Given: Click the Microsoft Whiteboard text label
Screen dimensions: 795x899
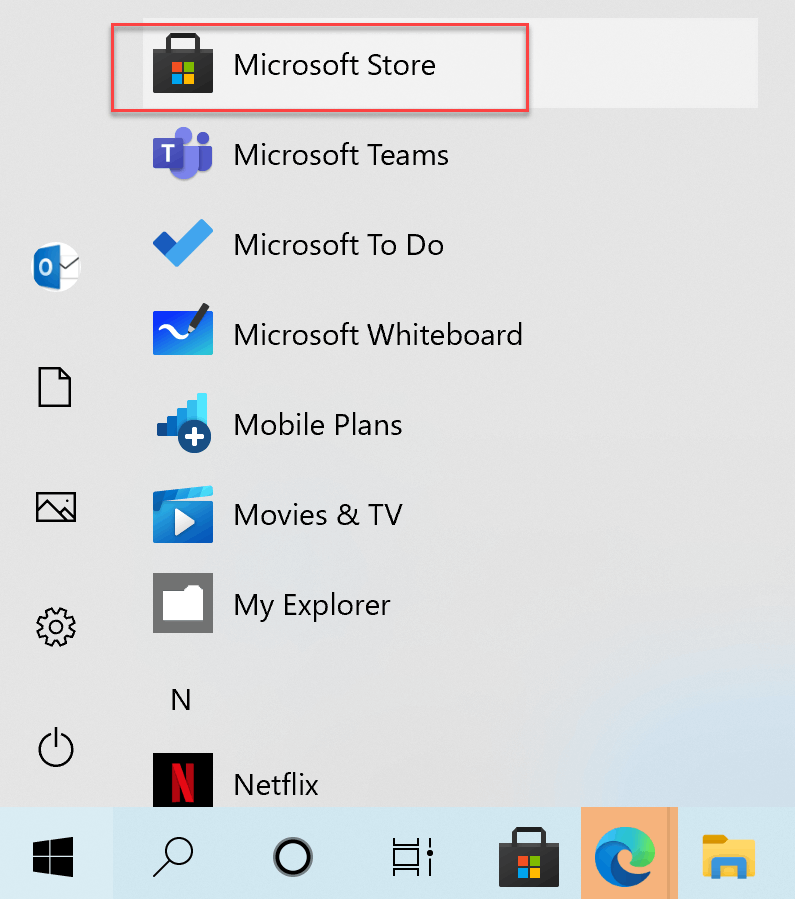Looking at the screenshot, I should 378,334.
